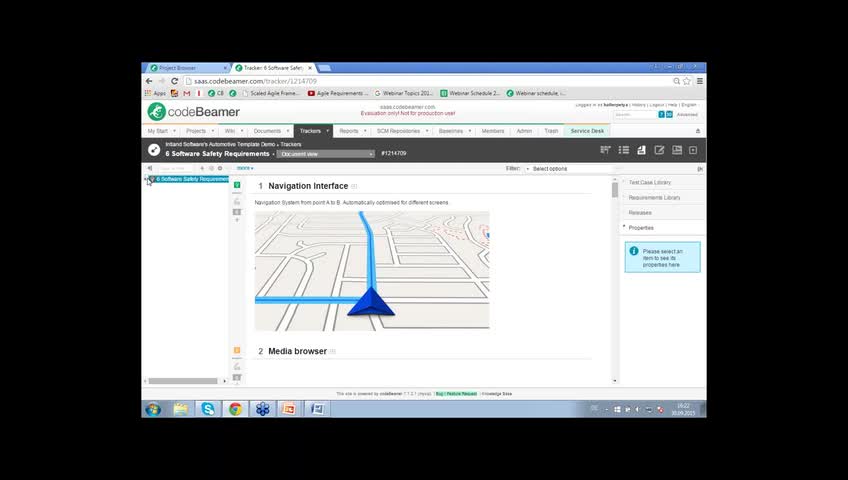Image resolution: width=848 pixels, height=480 pixels.
Task: Expand the more dropdown in tree toolbar
Action: (x=245, y=168)
